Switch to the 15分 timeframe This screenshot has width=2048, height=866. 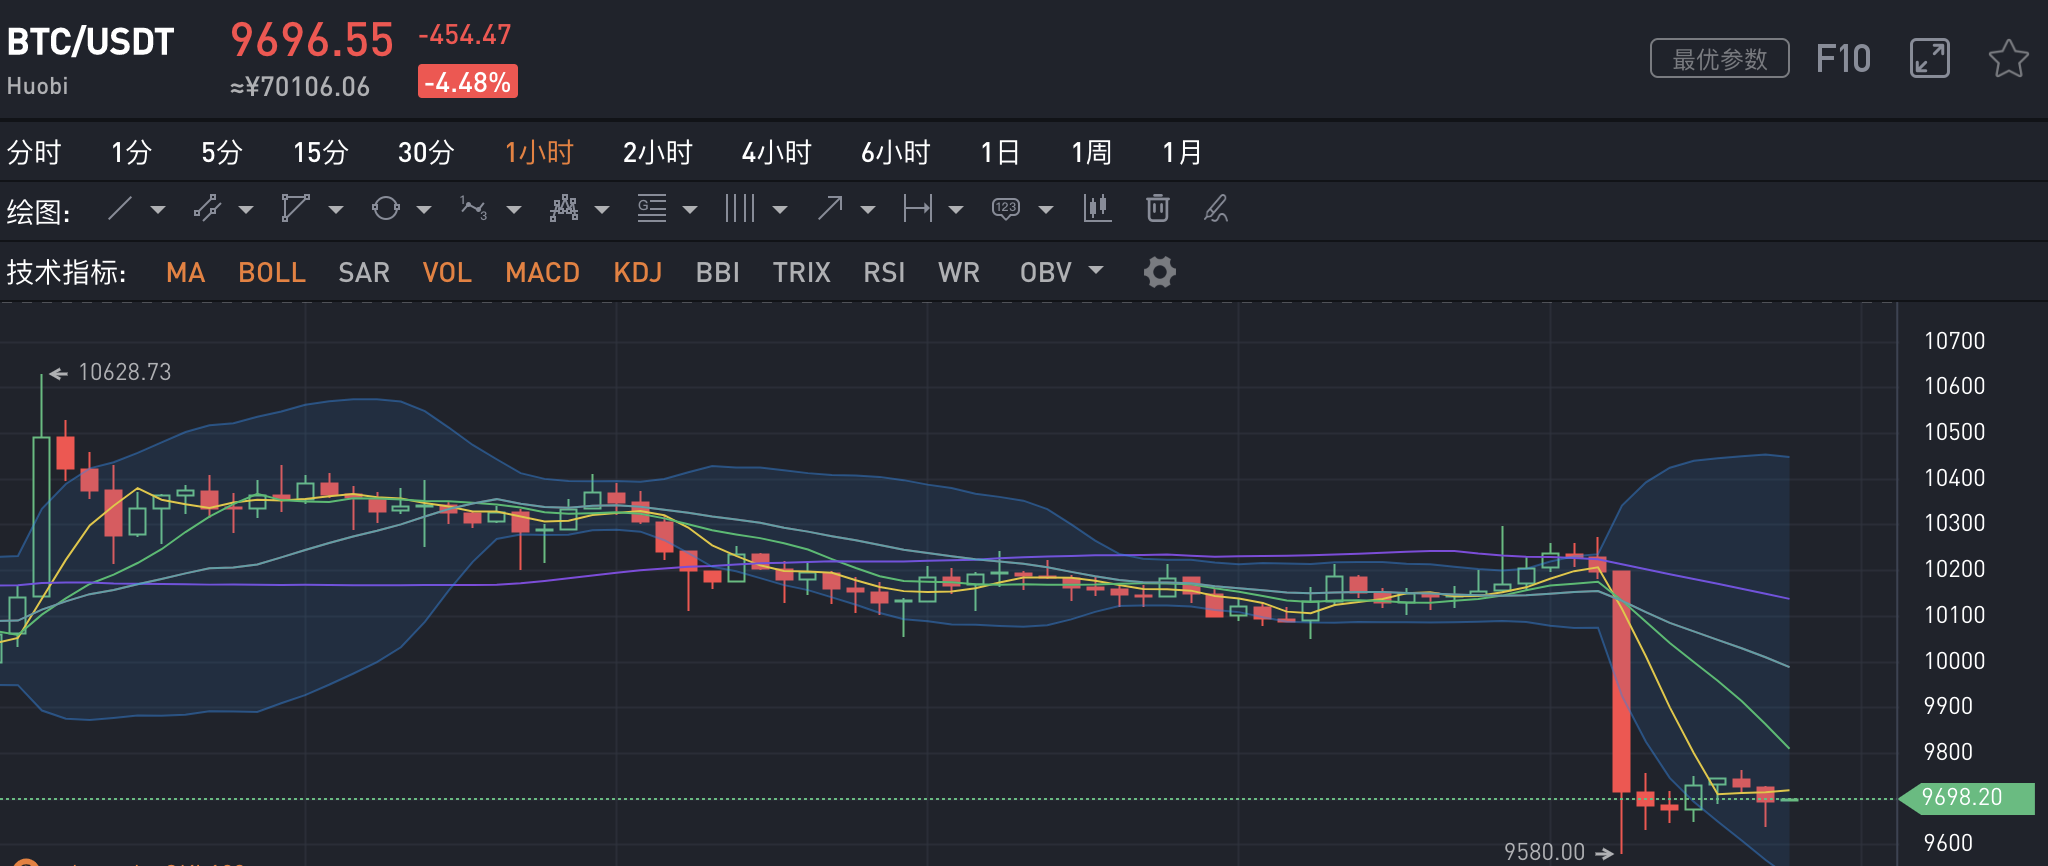pos(320,152)
